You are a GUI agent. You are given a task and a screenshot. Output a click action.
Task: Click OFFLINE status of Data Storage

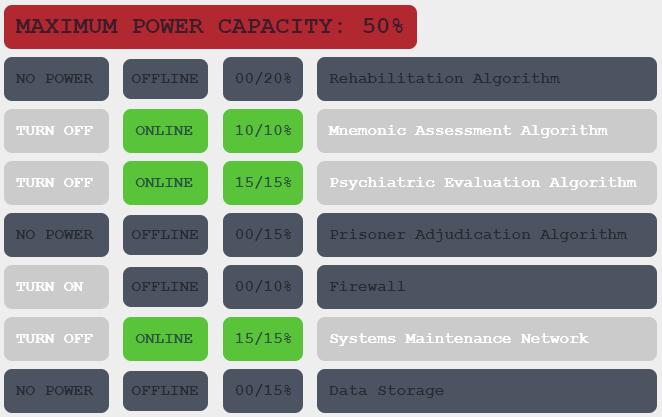point(166,391)
